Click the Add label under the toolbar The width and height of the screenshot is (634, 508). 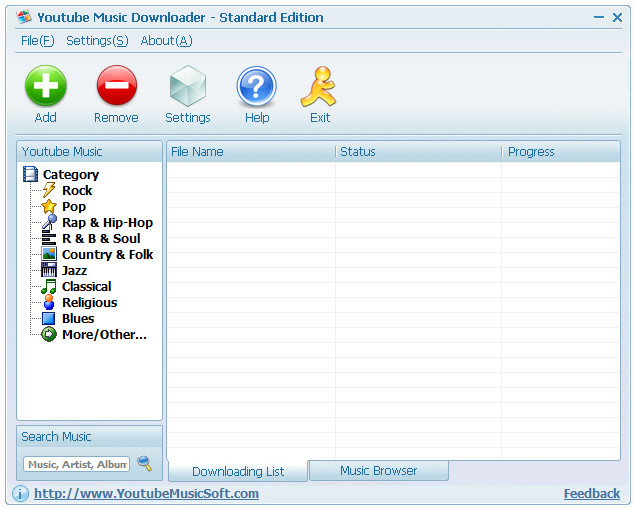(46, 117)
